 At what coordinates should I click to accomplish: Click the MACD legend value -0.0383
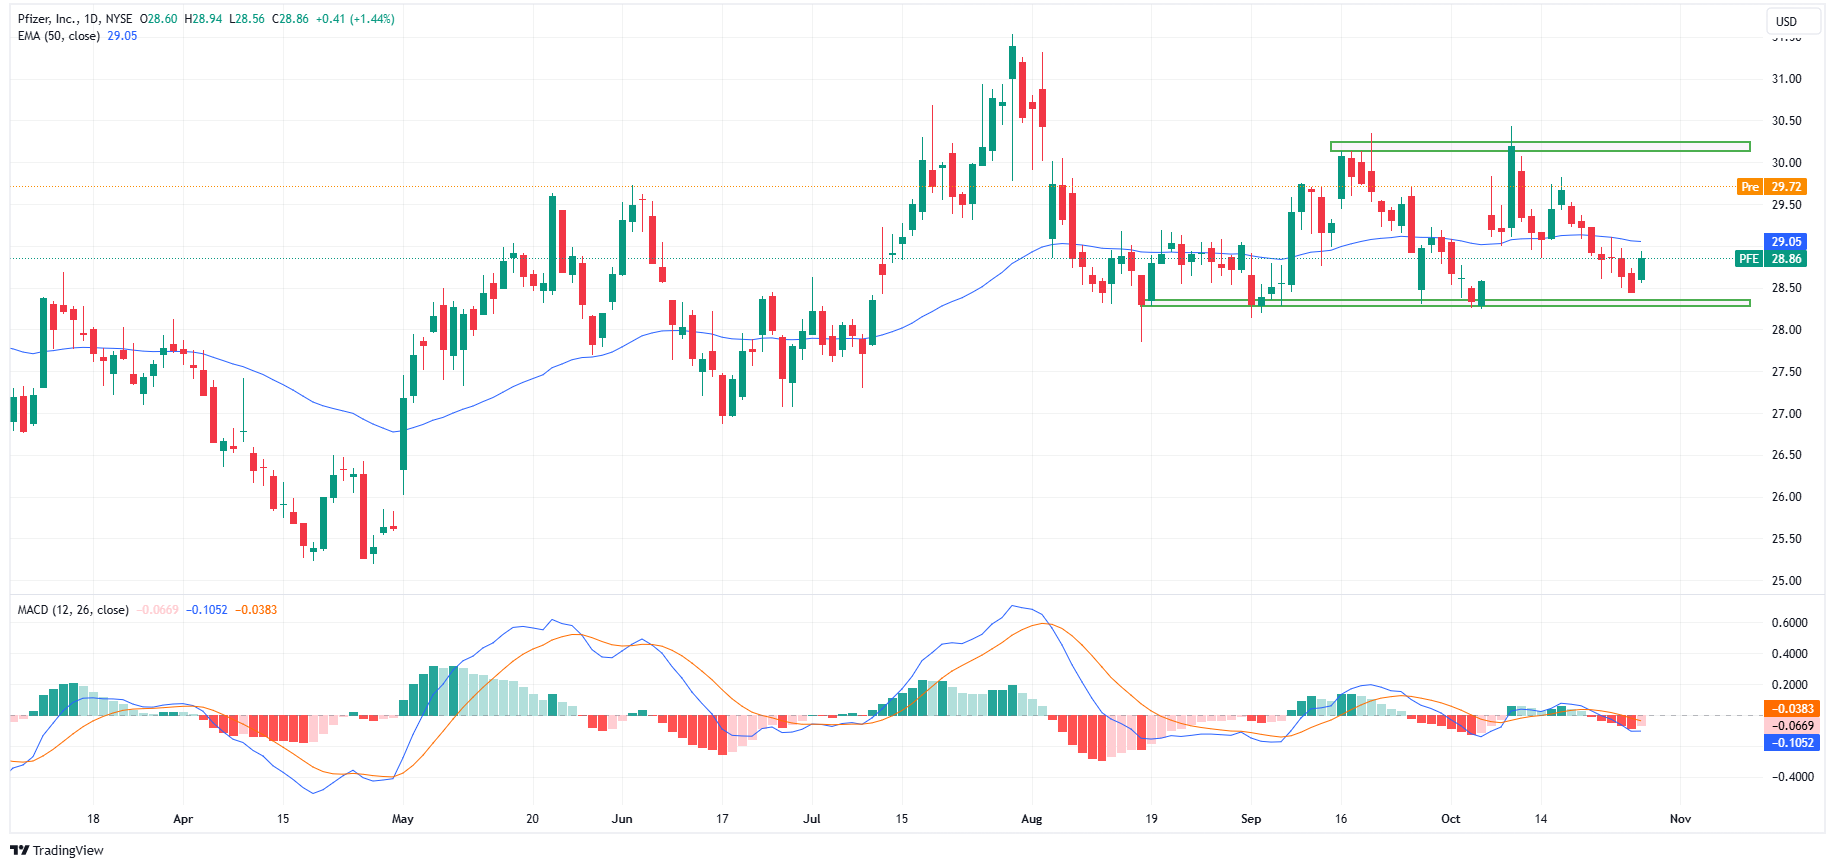(257, 610)
